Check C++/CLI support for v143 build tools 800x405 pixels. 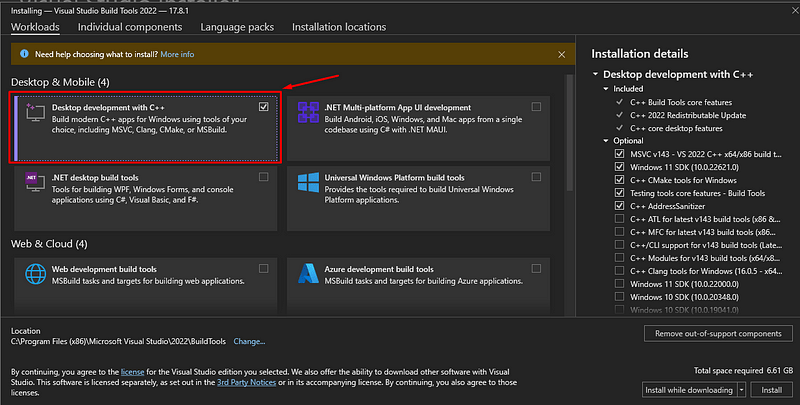click(619, 245)
